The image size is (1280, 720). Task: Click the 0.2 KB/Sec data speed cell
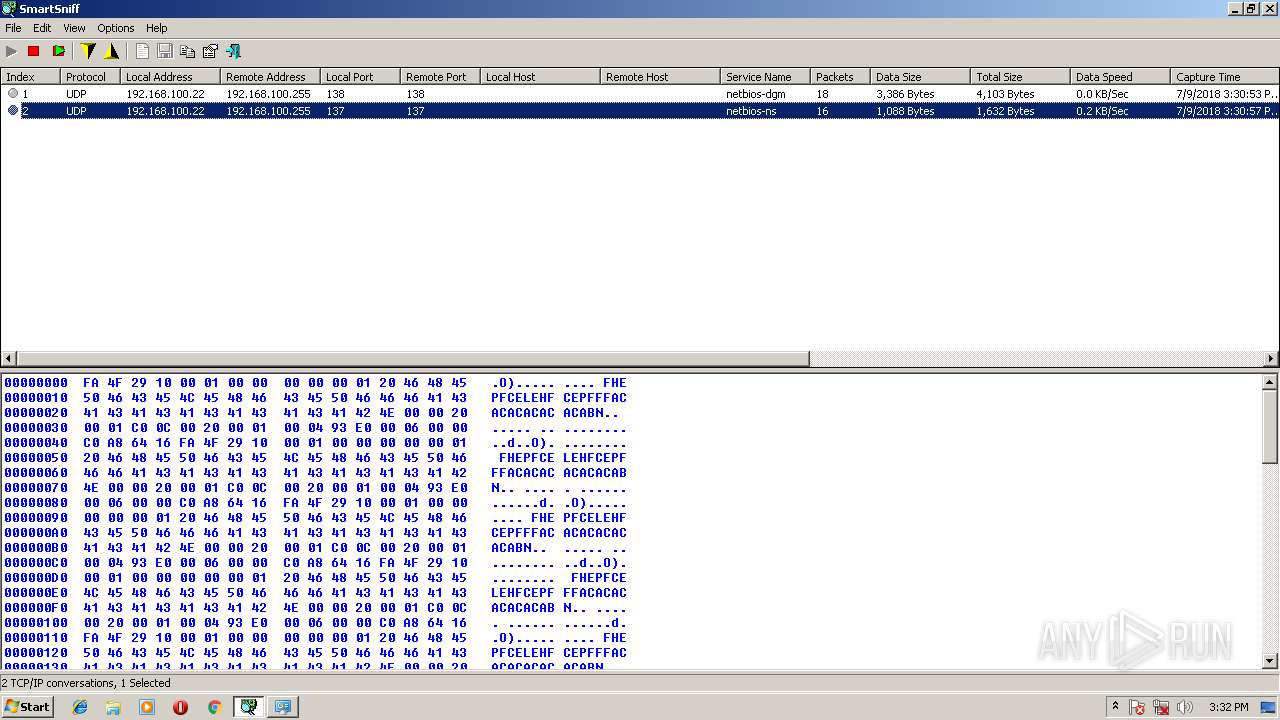pyautogui.click(x=1102, y=111)
